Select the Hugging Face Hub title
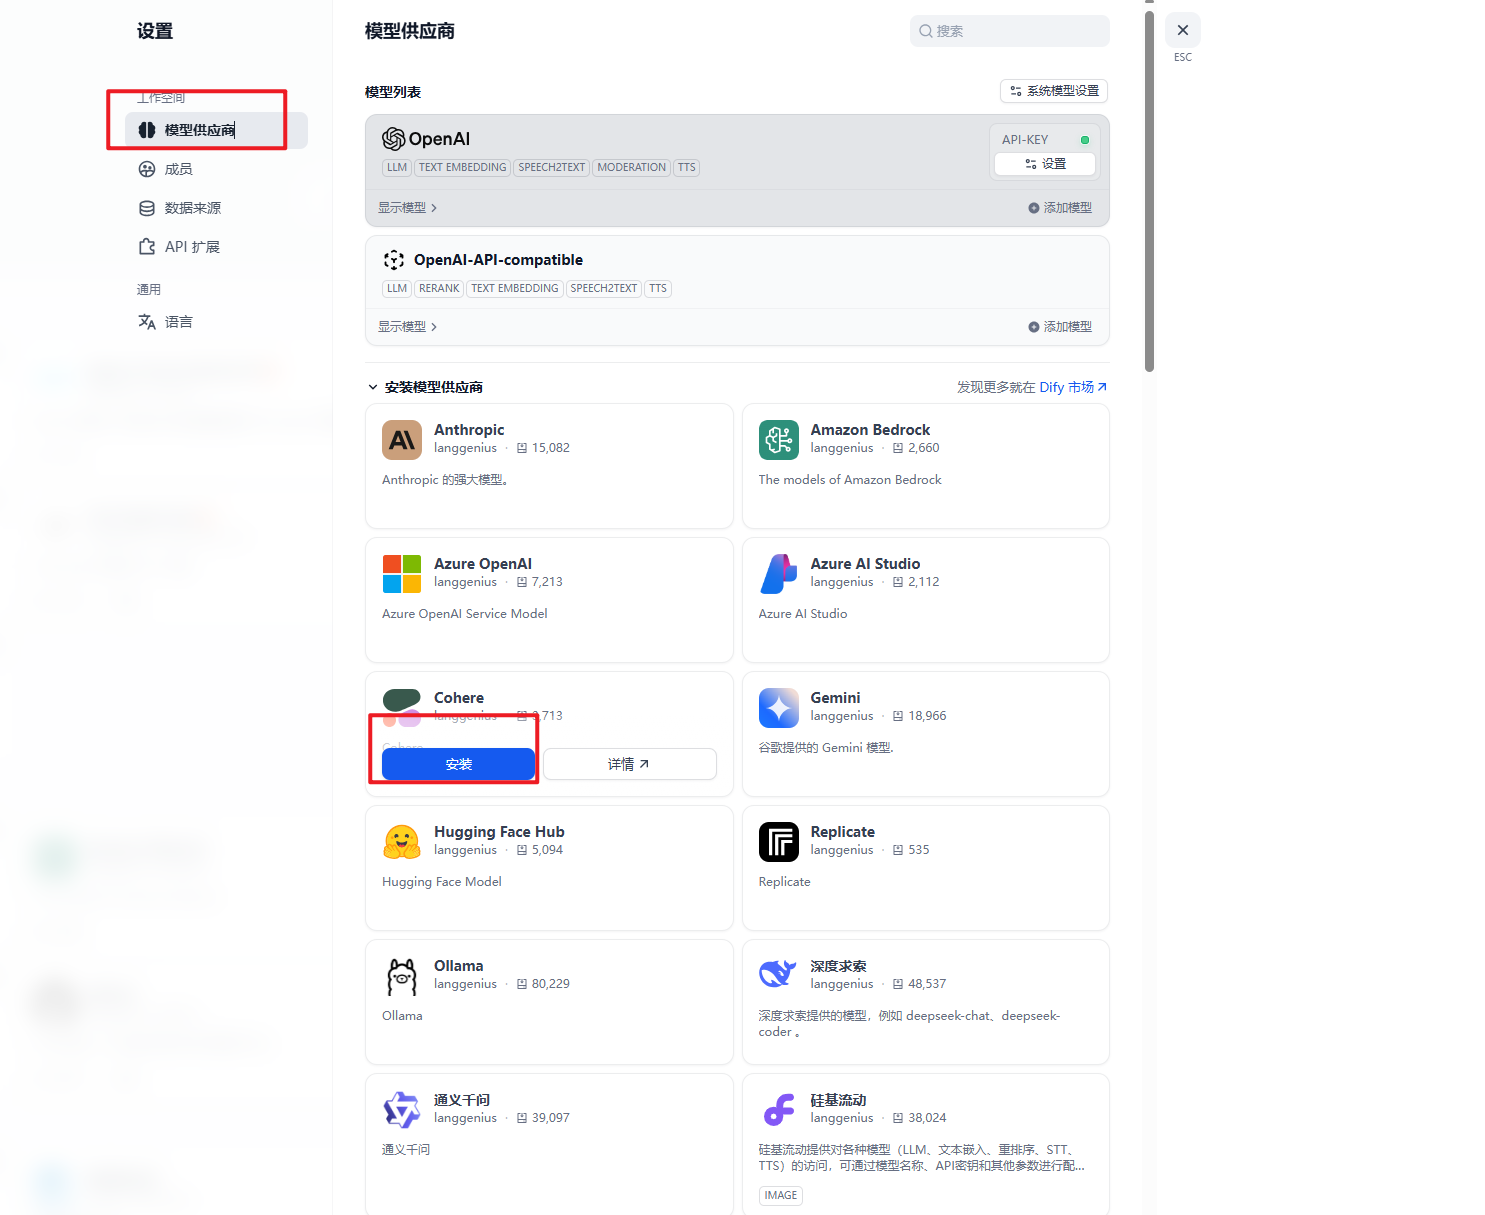Screen dimensions: 1485x1215 pyautogui.click(x=499, y=832)
